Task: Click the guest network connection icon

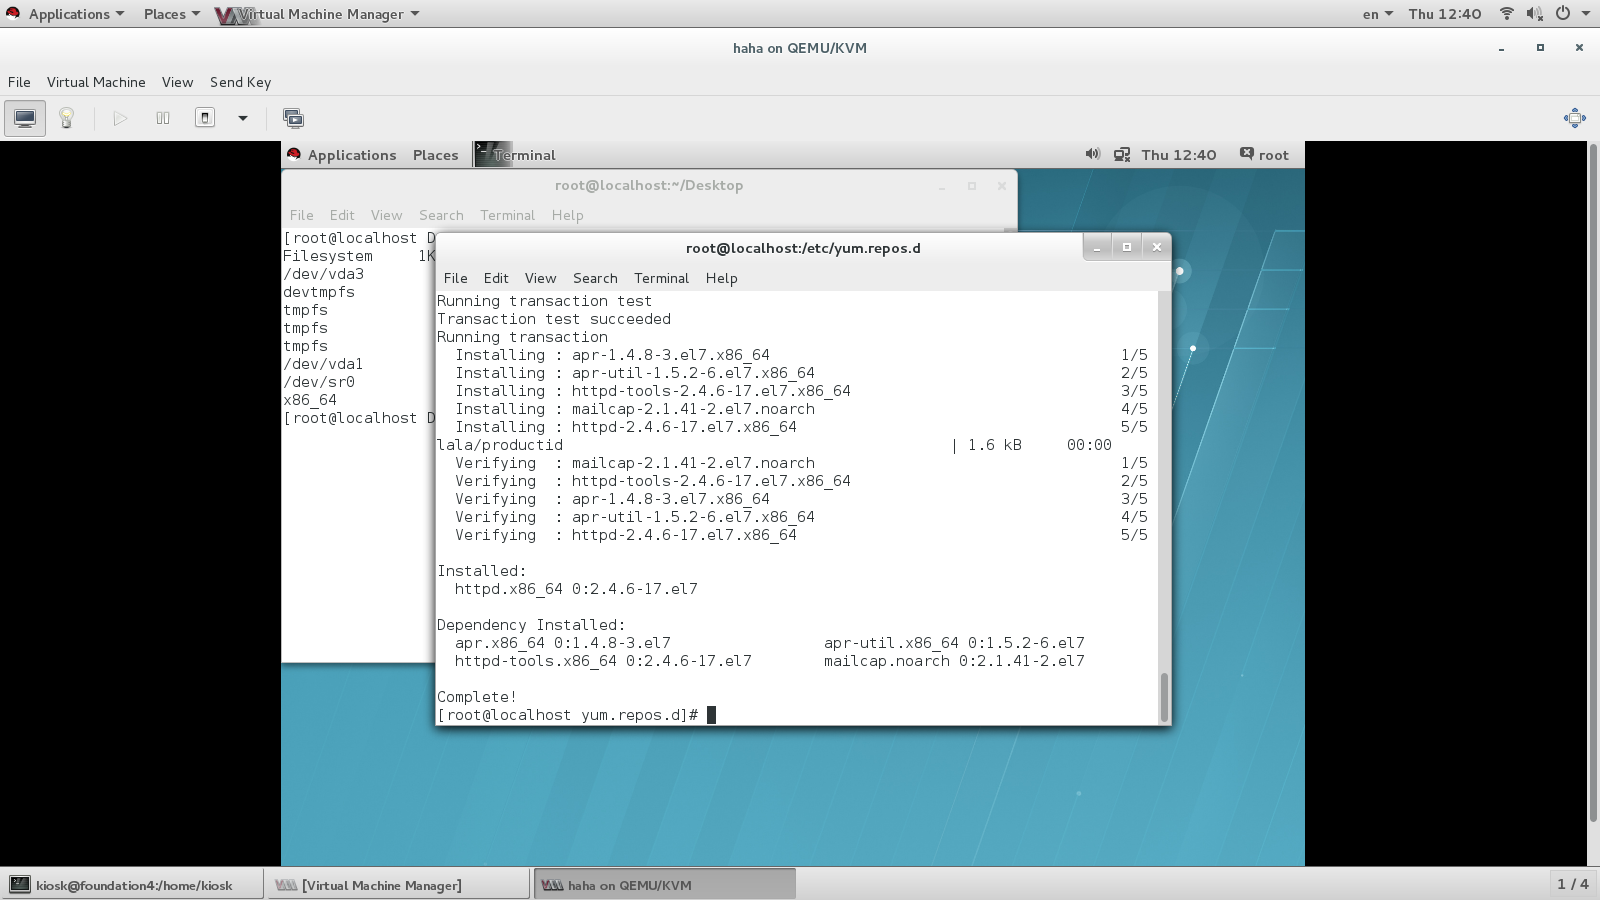Action: click(x=1122, y=155)
